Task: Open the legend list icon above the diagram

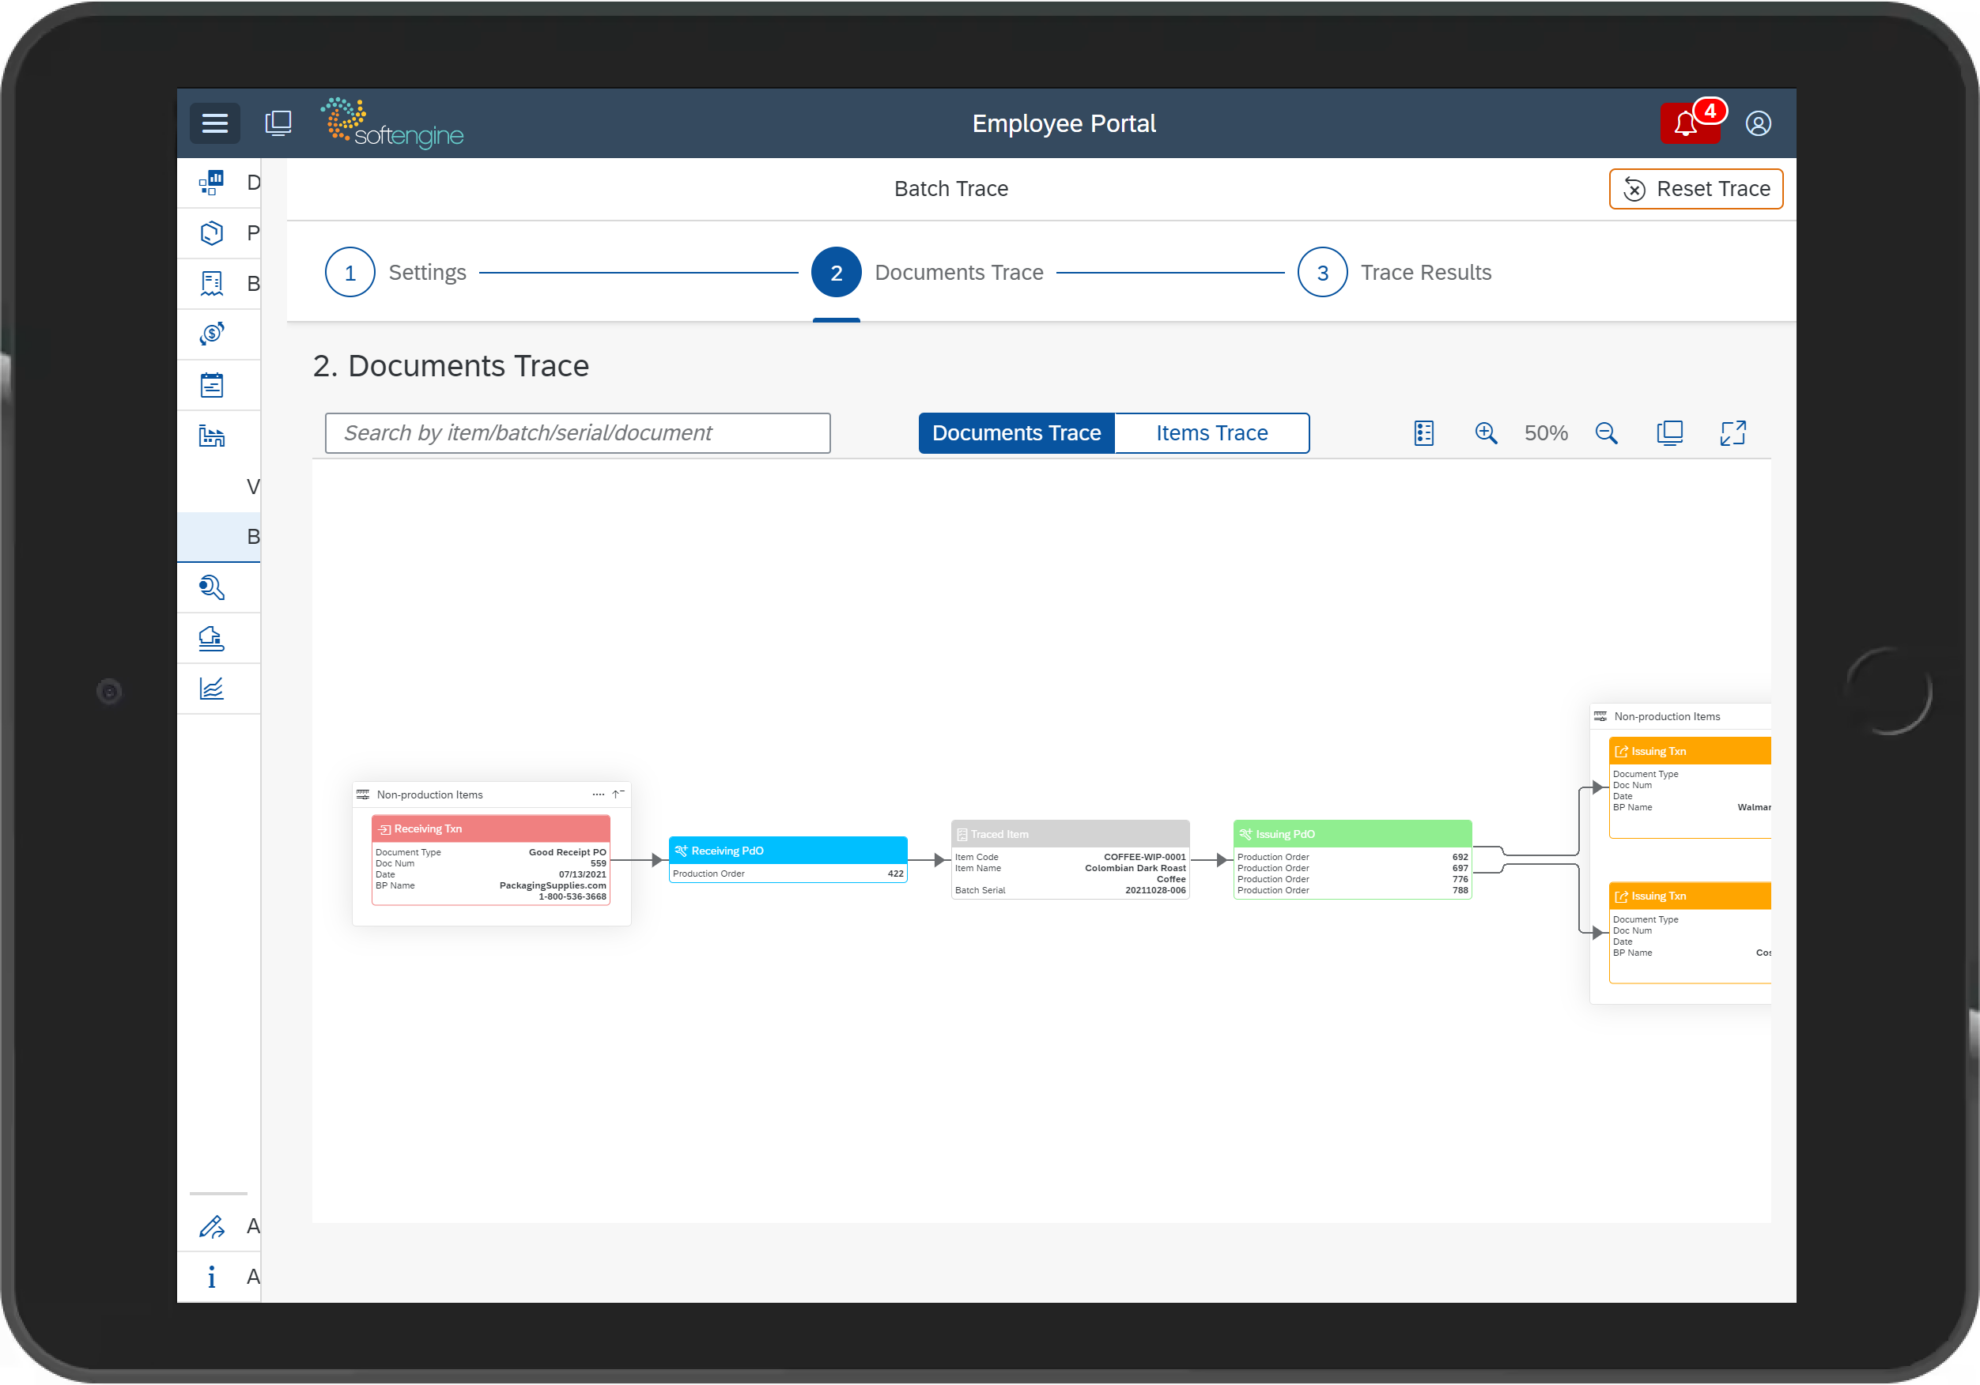Action: pyautogui.click(x=1423, y=432)
